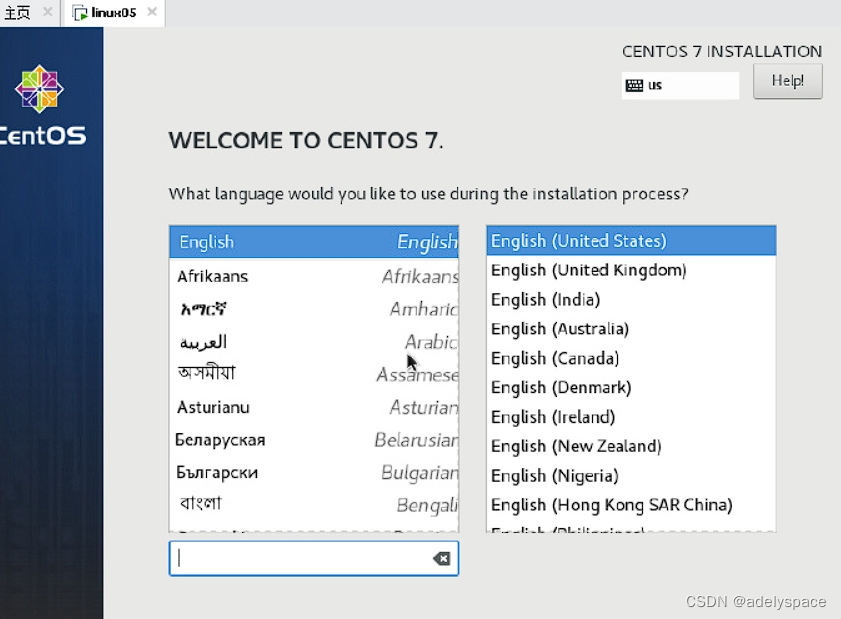Select the Assamese language row
The width and height of the screenshot is (841, 619).
[x=314, y=374]
